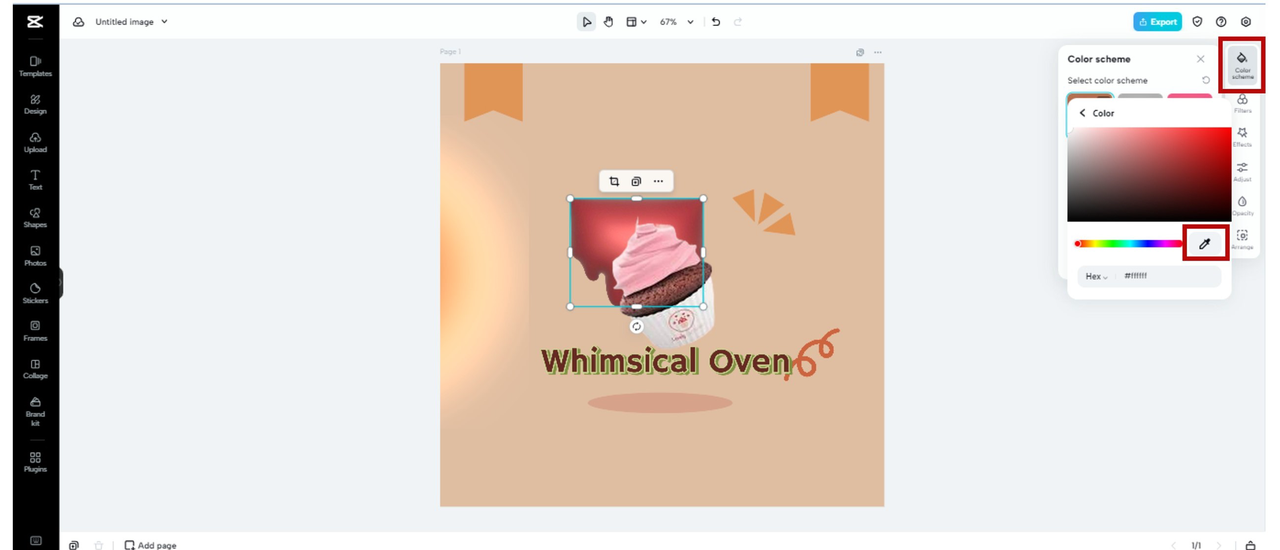Open the Design panel
This screenshot has width=1280, height=550.
tap(35, 104)
